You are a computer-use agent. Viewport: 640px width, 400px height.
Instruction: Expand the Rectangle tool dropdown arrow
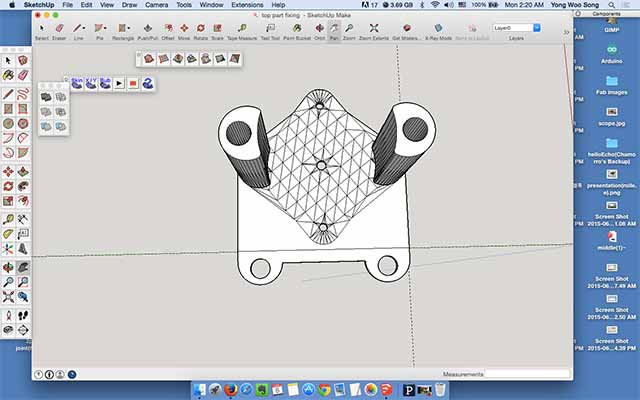click(129, 28)
